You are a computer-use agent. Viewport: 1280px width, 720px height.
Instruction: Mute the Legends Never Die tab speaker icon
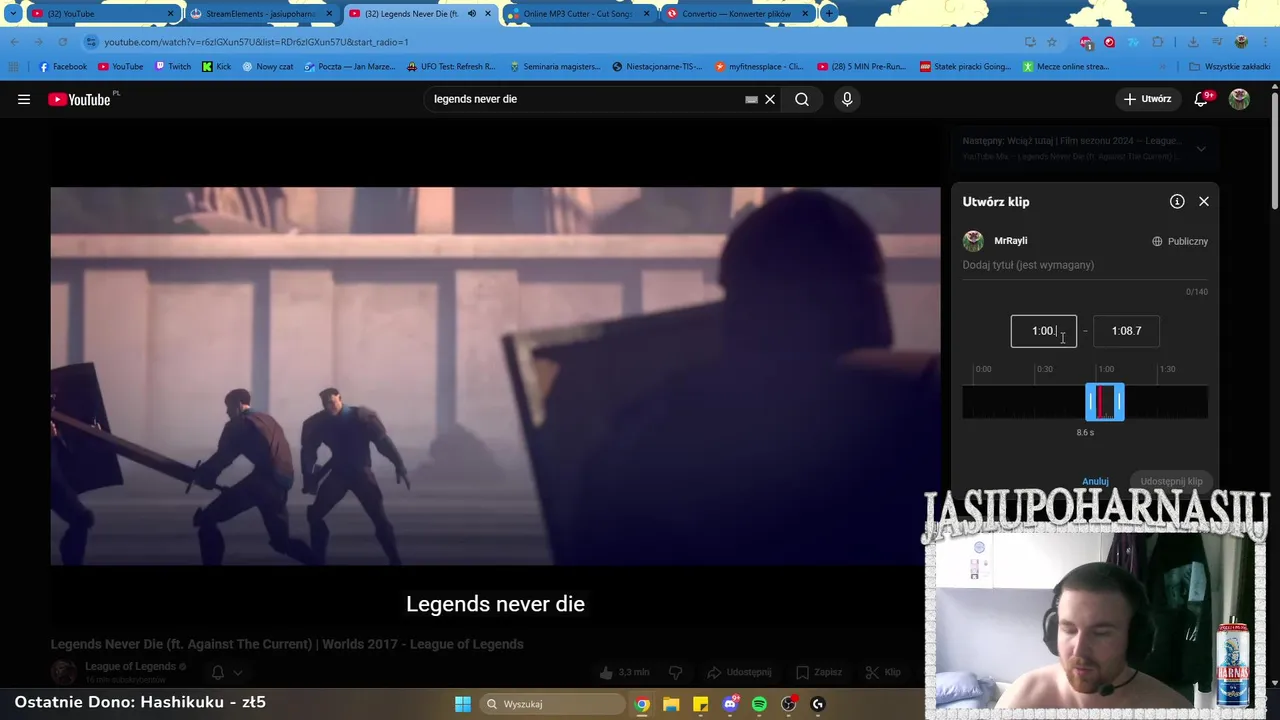point(472,14)
